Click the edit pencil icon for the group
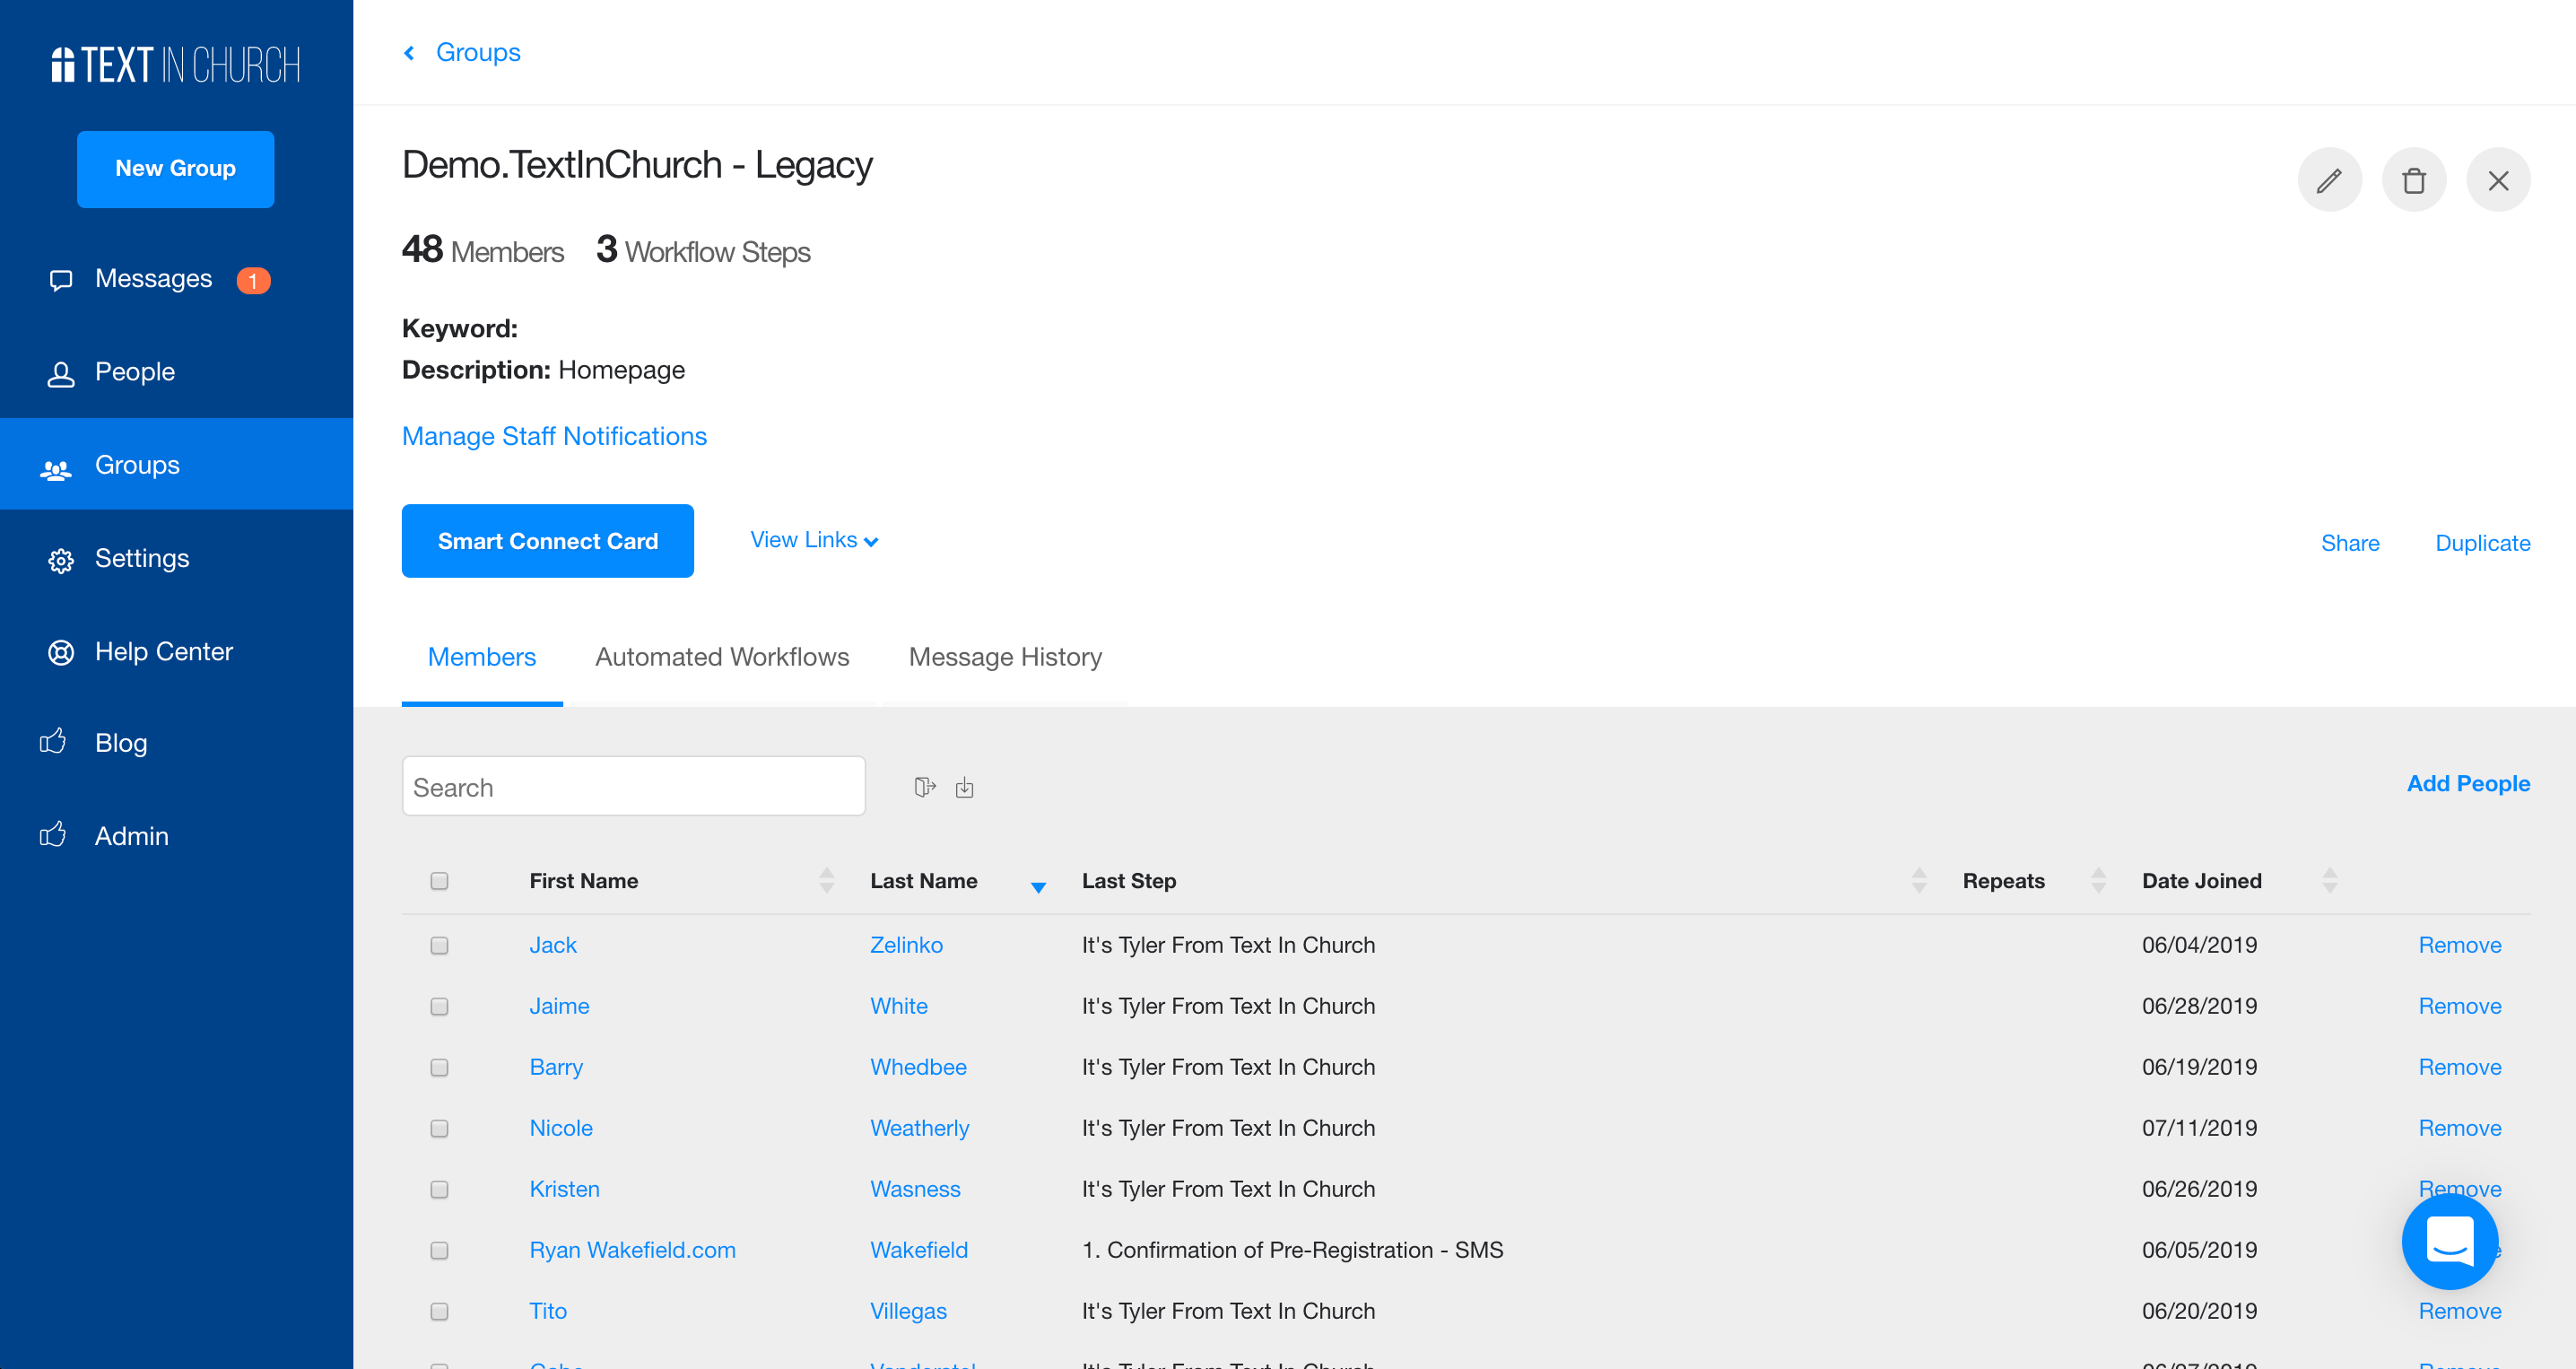The width and height of the screenshot is (2576, 1369). (2329, 181)
